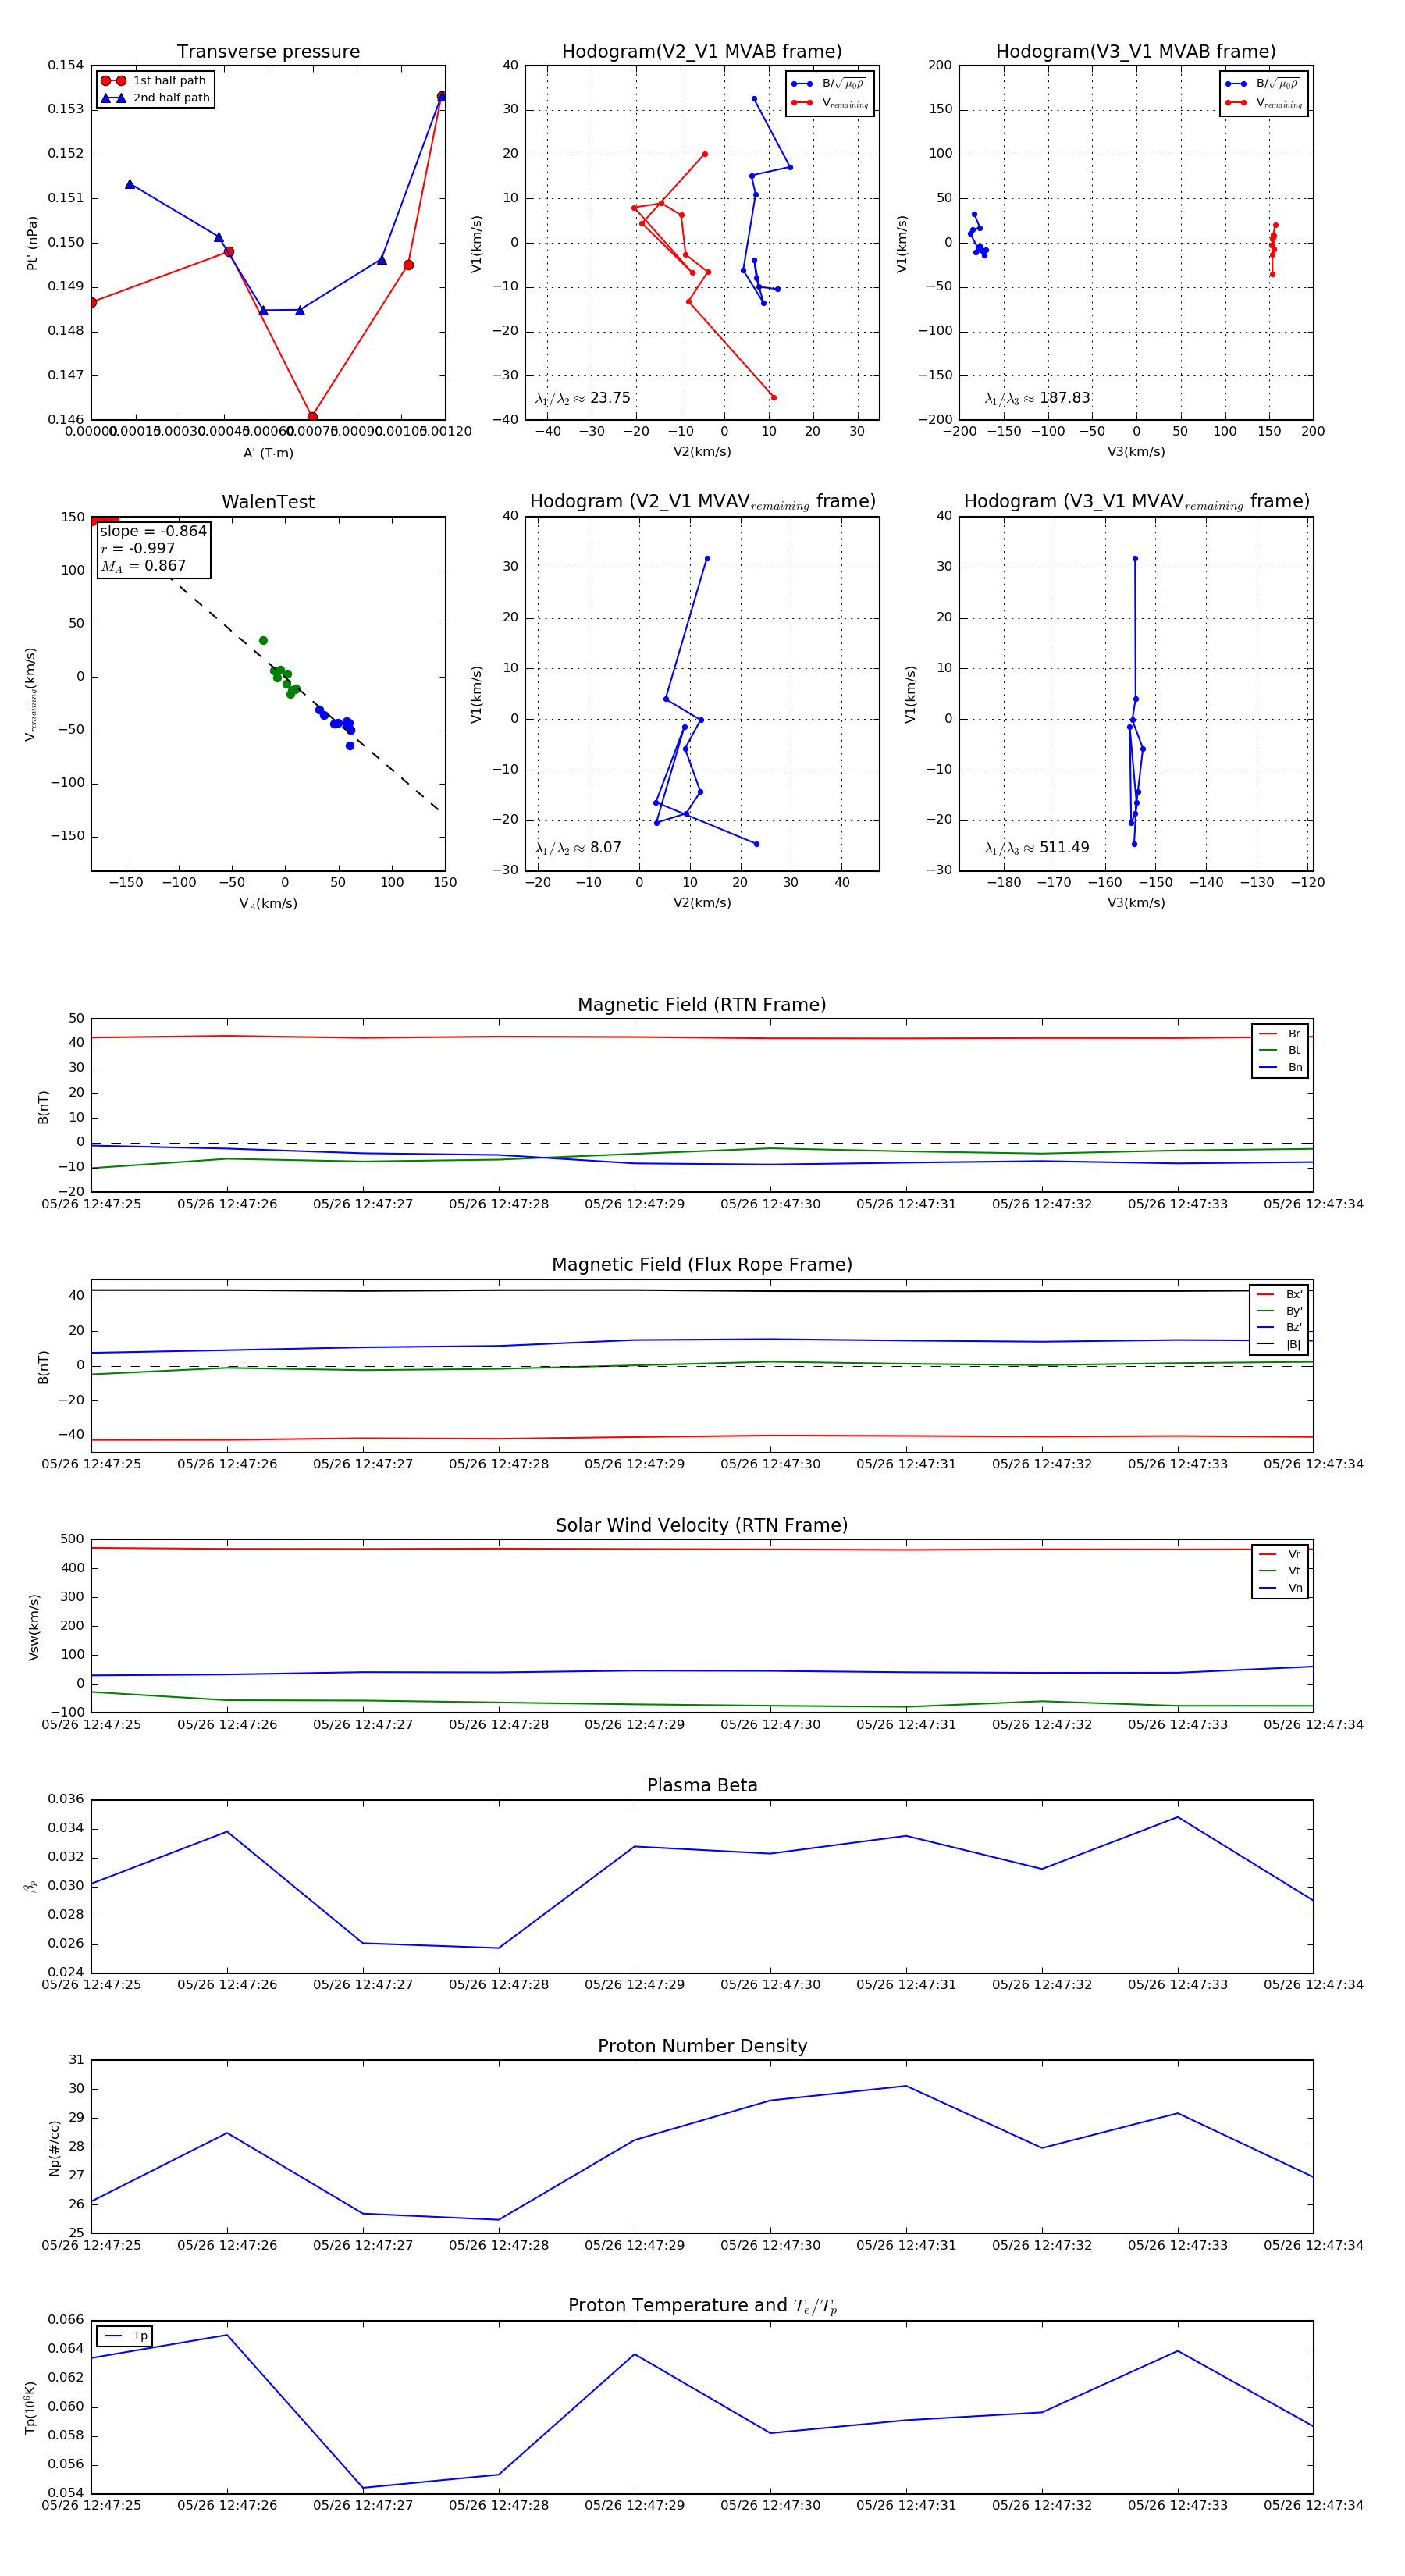Image resolution: width=1405 pixels, height=2576 pixels.
Task: Click the 'Vsw(km/s)' y-axis label
Action: (x=34, y=1627)
